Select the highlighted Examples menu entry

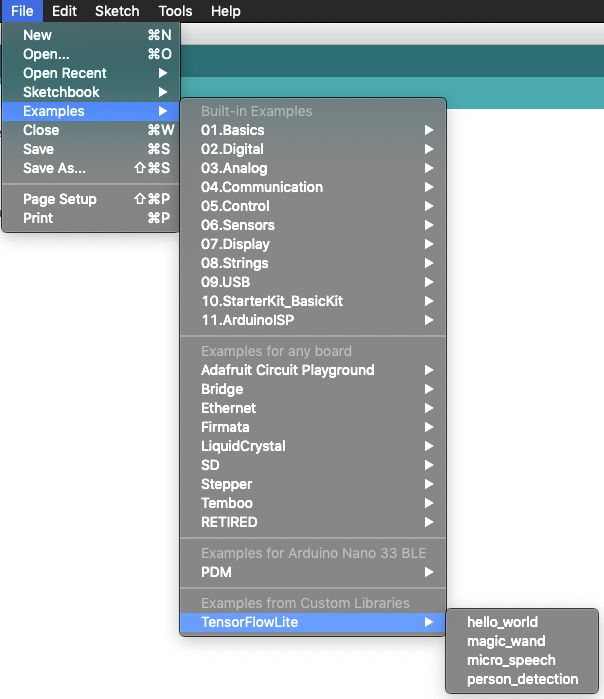[x=90, y=111]
